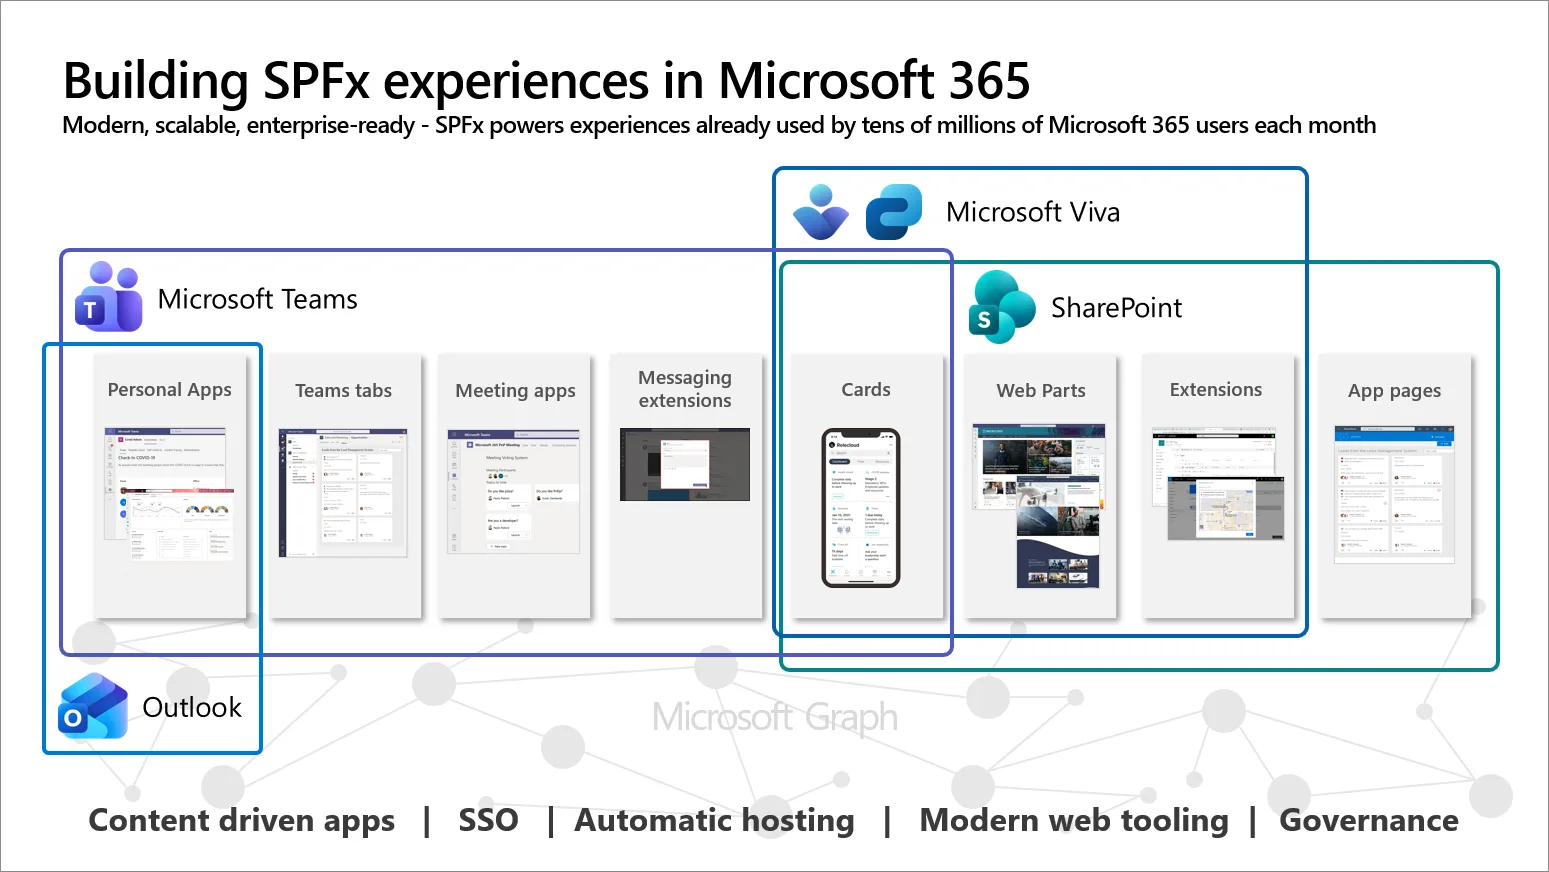Open the Web Parts screenshot collage
Viewport: 1549px width, 872px height.
1039,505
